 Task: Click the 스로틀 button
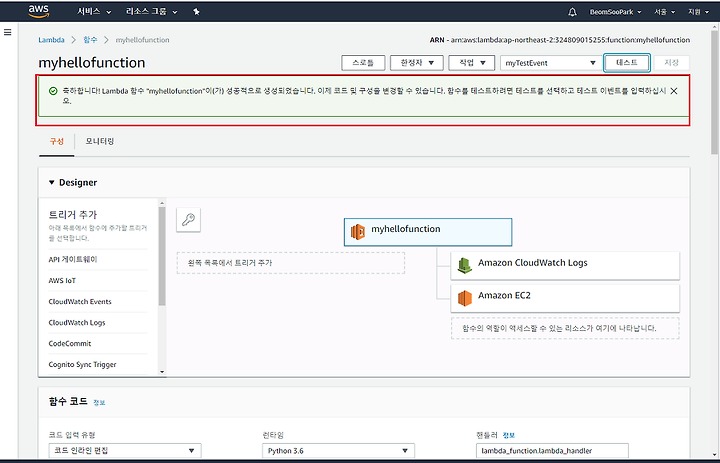tap(363, 63)
